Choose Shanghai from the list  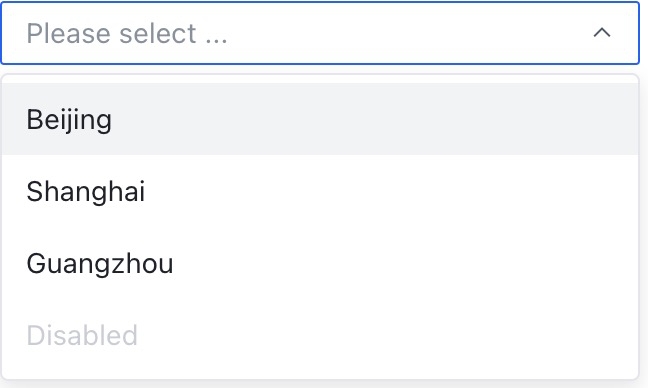pos(320,191)
